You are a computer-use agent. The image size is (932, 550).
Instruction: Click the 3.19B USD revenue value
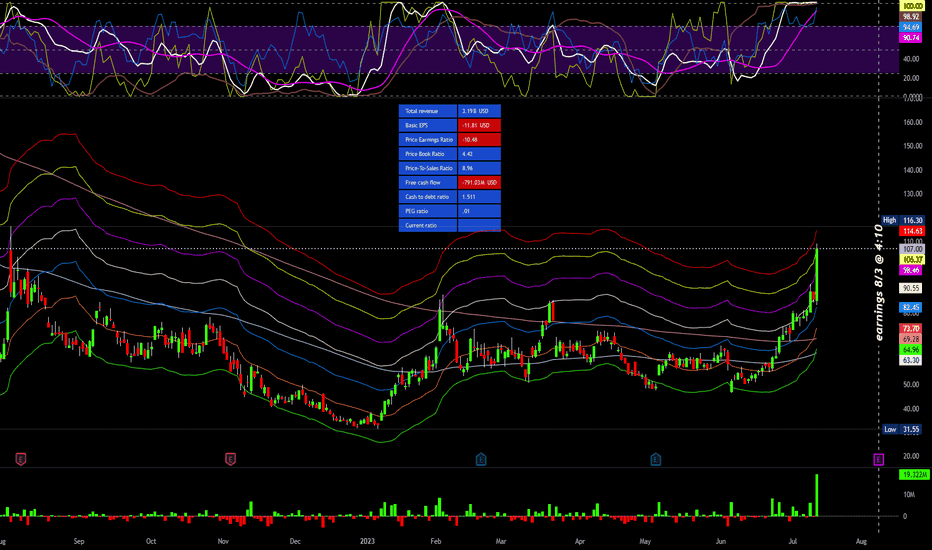479,111
